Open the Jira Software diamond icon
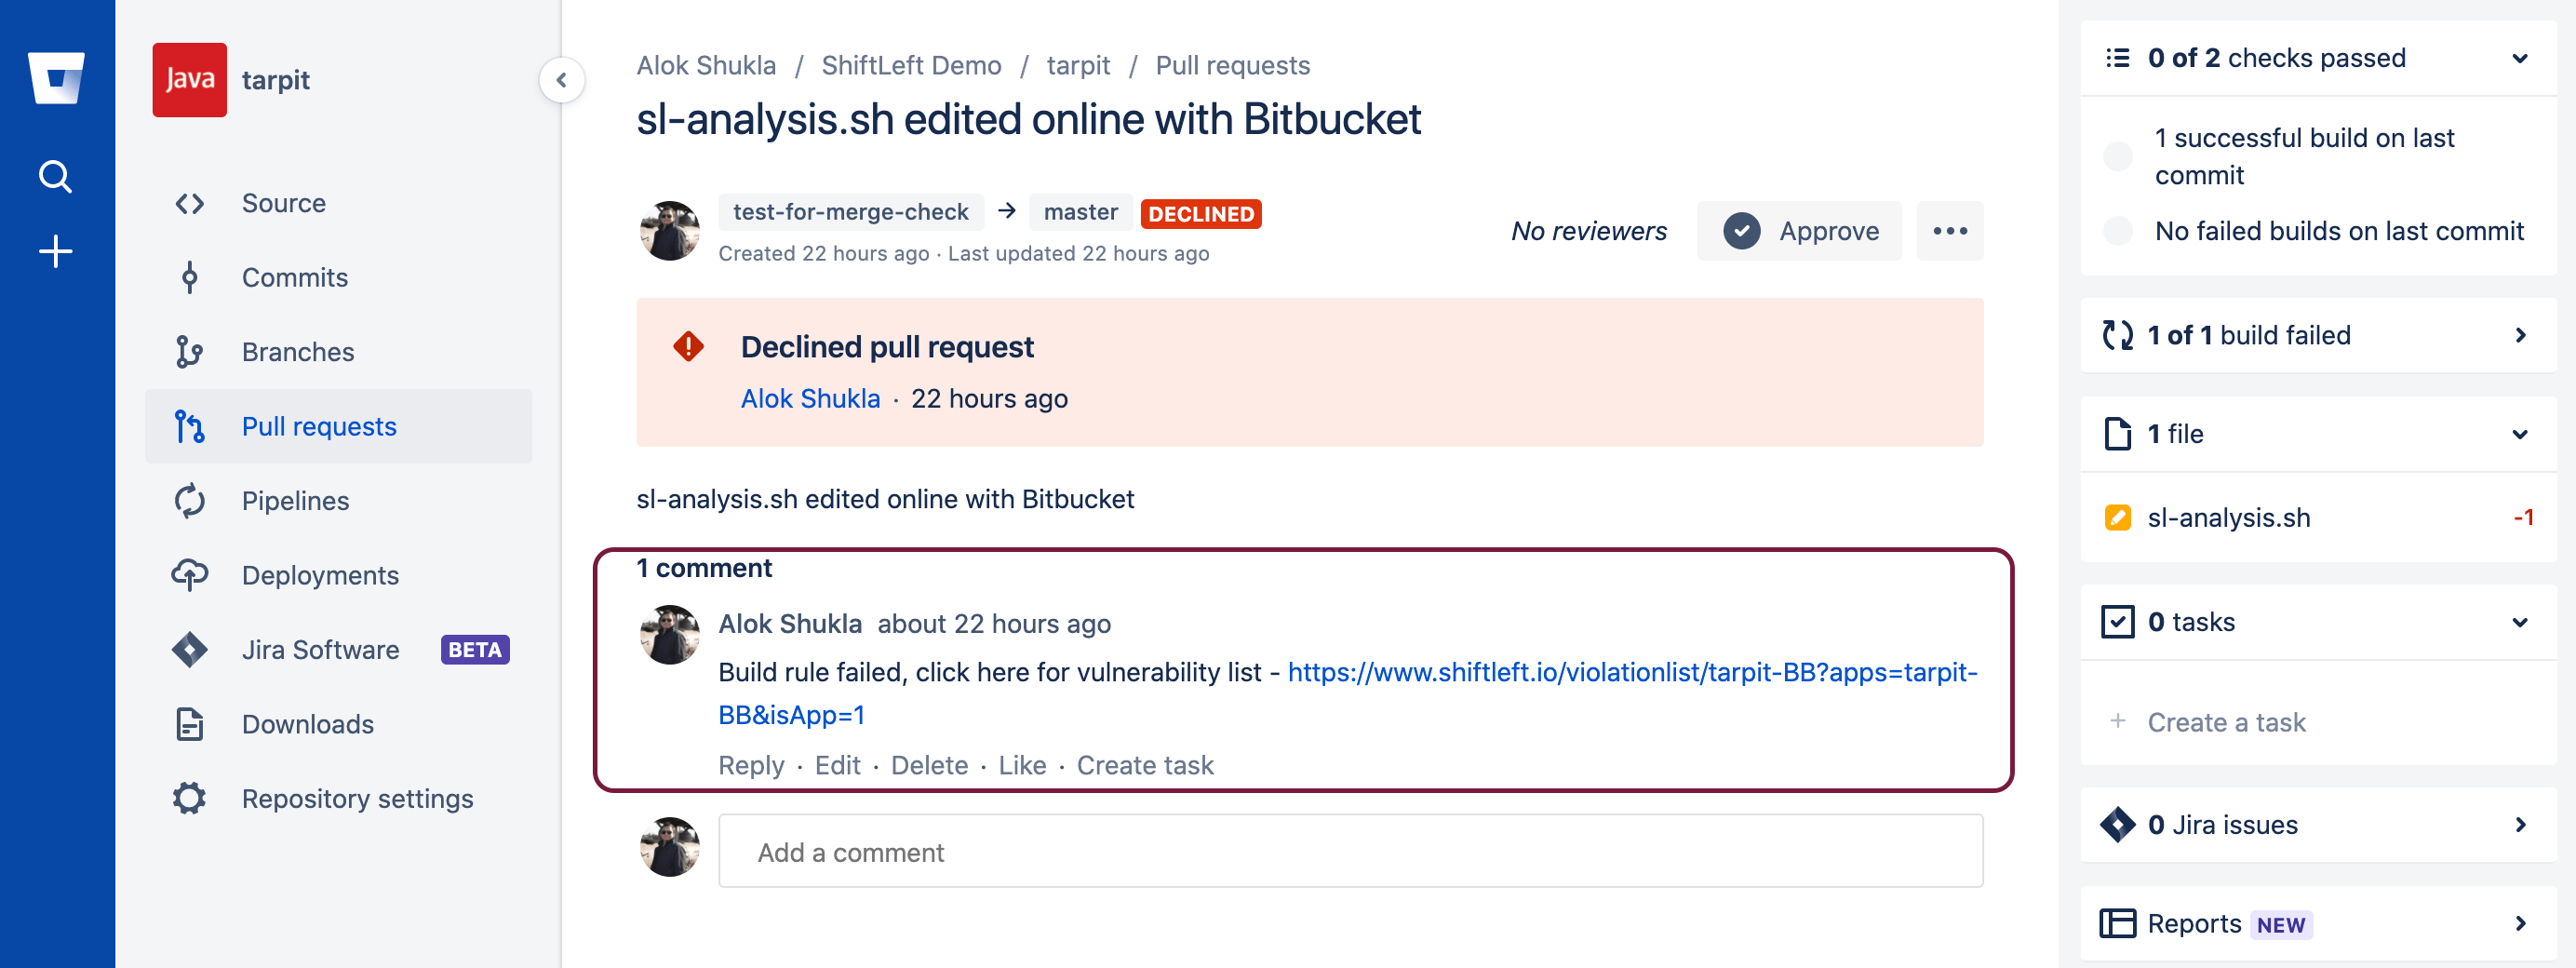2576x968 pixels. 190,649
